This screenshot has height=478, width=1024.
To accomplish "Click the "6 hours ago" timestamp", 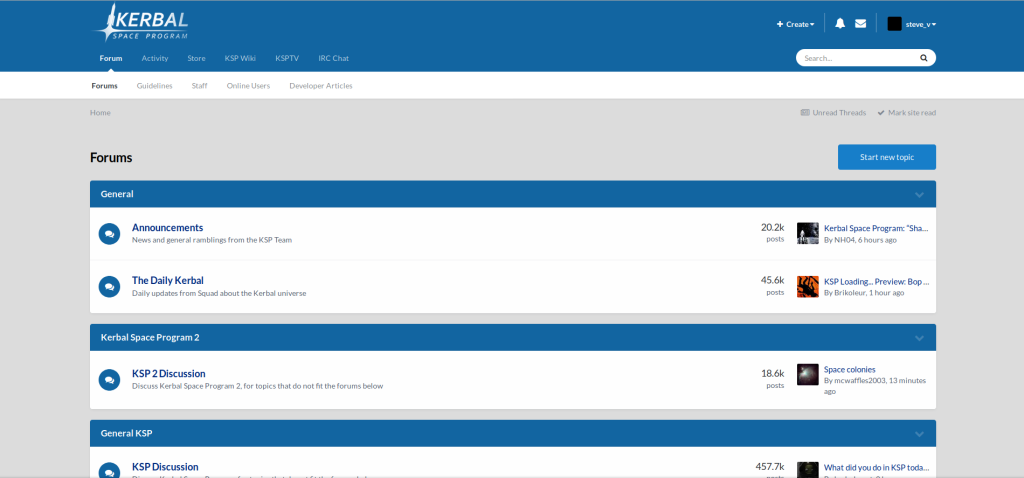I will coord(877,240).
